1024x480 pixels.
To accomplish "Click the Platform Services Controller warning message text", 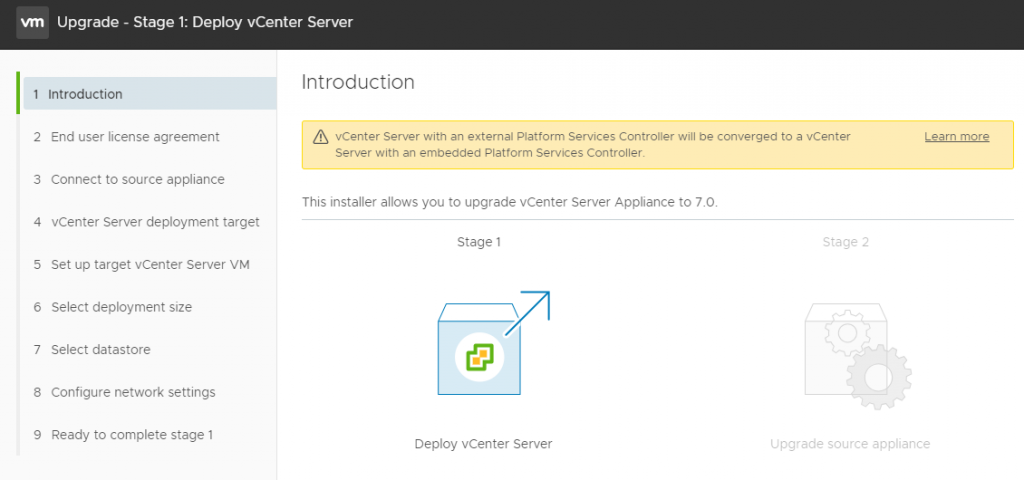I will click(593, 145).
